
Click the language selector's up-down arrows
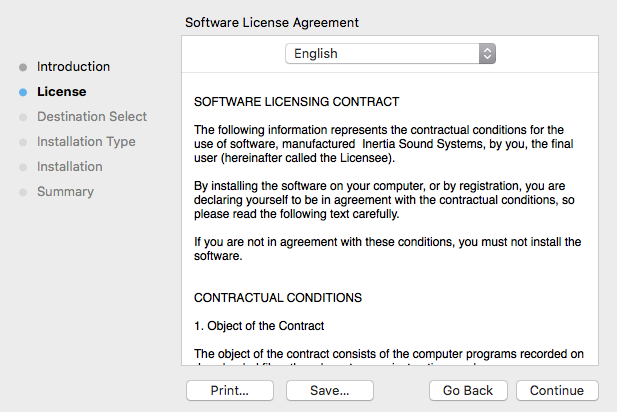pos(487,54)
